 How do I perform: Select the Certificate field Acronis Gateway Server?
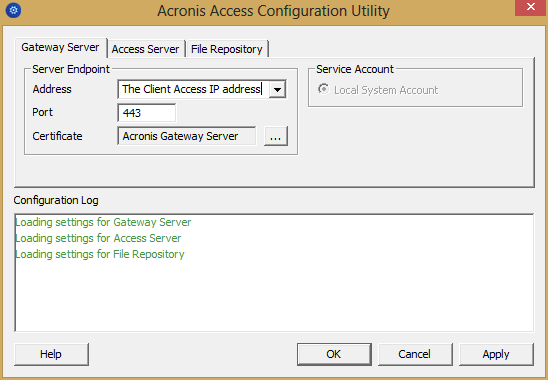(x=187, y=136)
